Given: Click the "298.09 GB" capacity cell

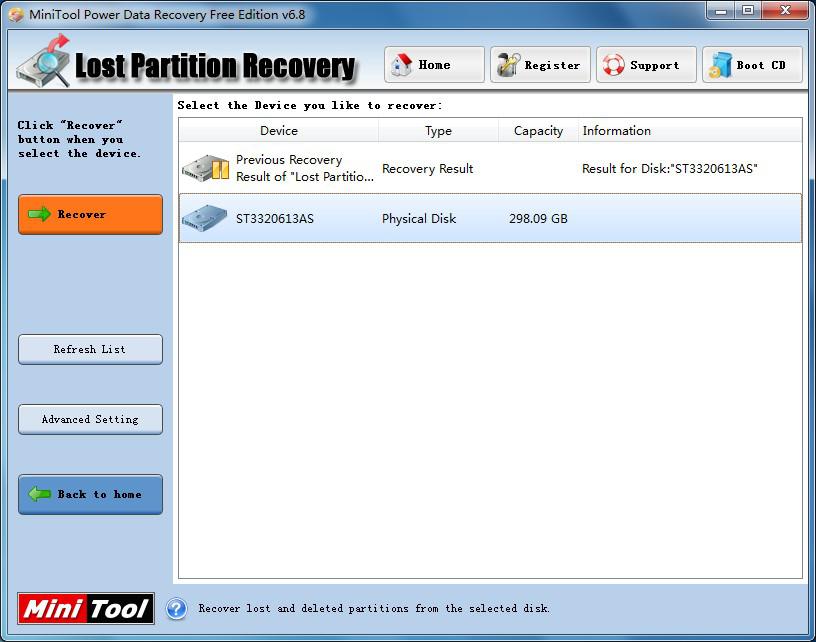Looking at the screenshot, I should point(538,219).
